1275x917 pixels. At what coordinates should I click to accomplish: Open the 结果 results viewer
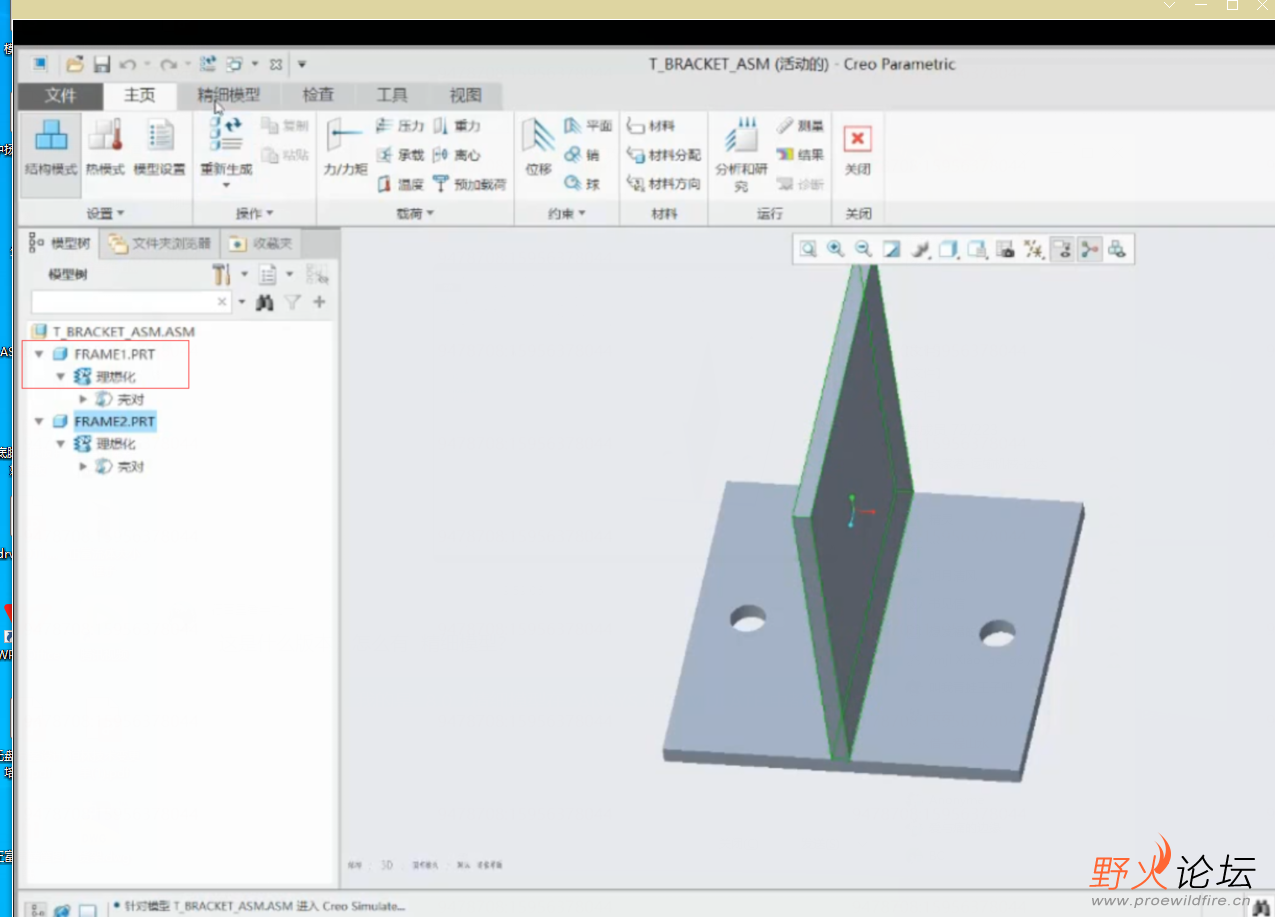pyautogui.click(x=800, y=155)
